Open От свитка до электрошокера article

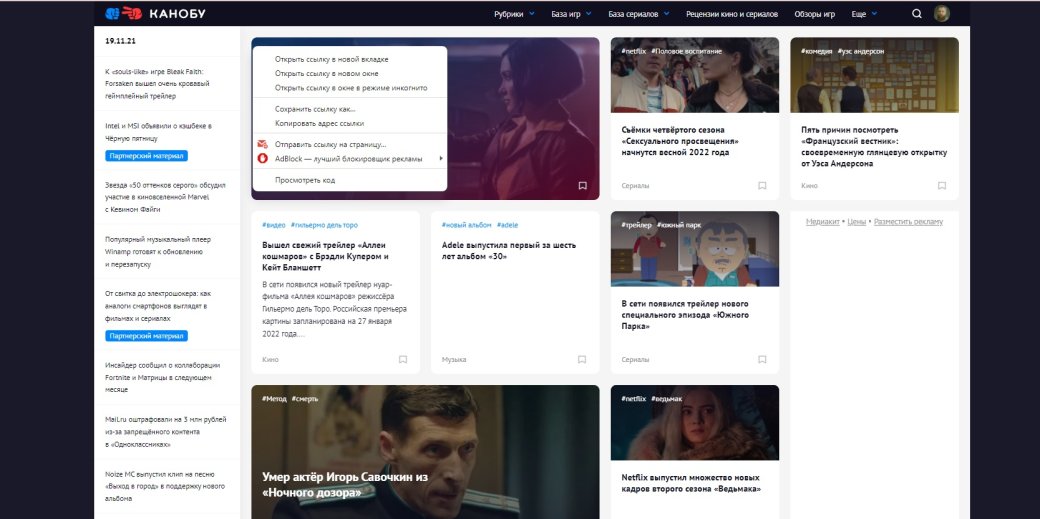(158, 306)
